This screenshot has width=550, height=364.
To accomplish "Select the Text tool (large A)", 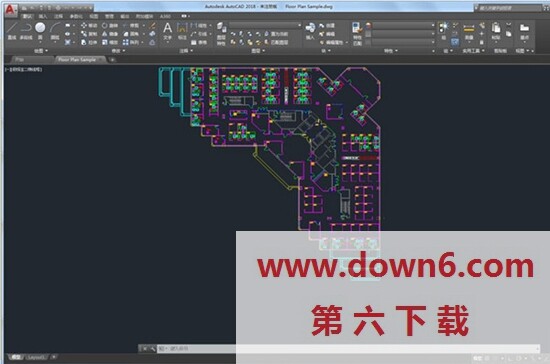I will [x=168, y=31].
